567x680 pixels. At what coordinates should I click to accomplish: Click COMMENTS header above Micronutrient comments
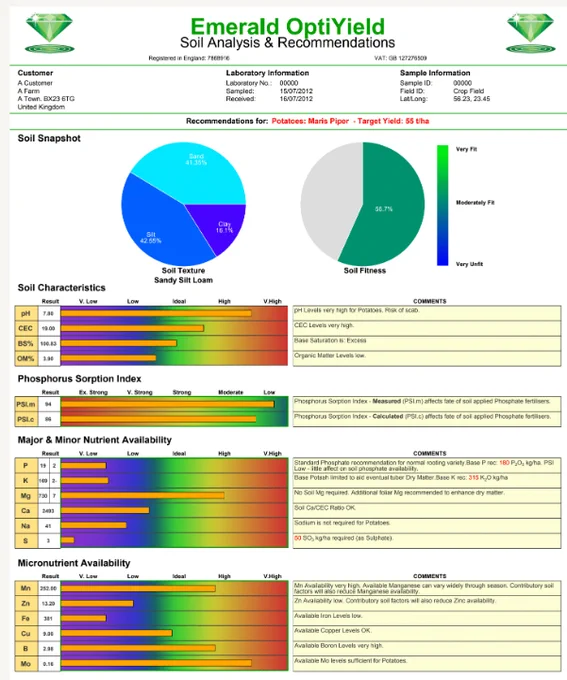(x=429, y=576)
